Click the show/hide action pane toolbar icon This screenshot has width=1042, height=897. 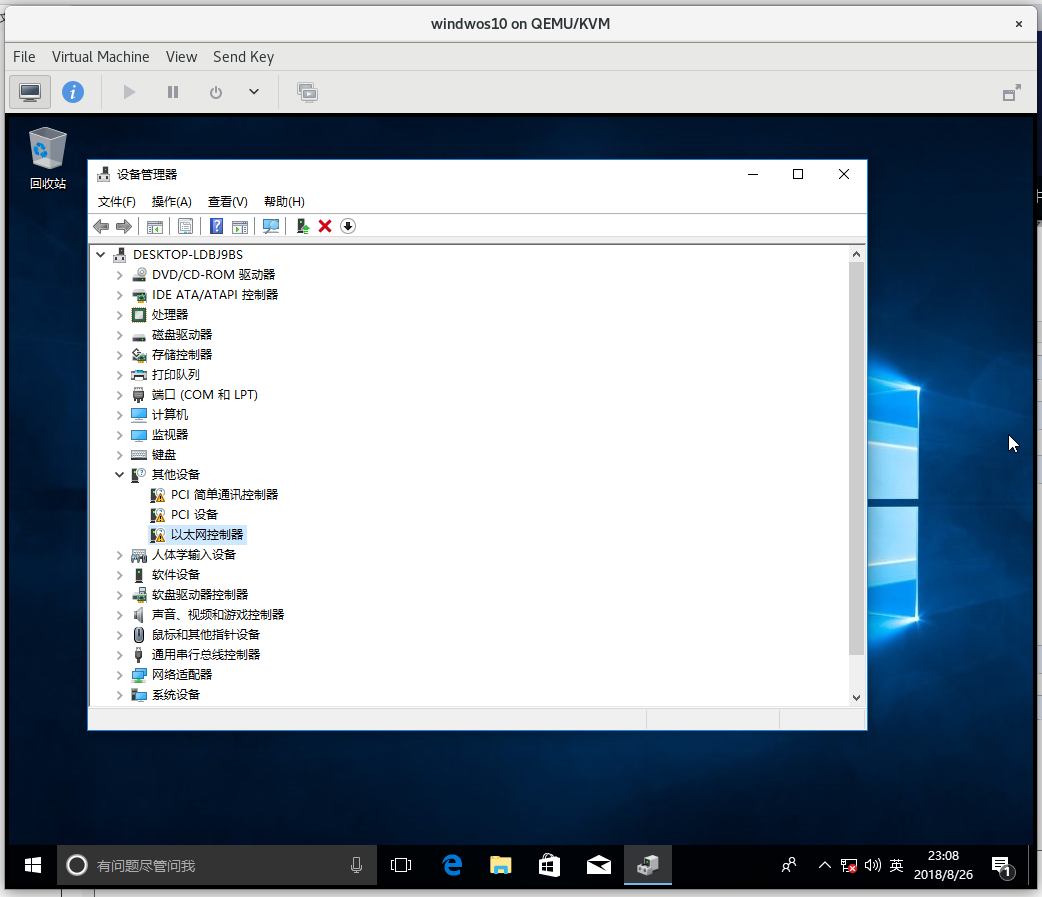click(240, 227)
